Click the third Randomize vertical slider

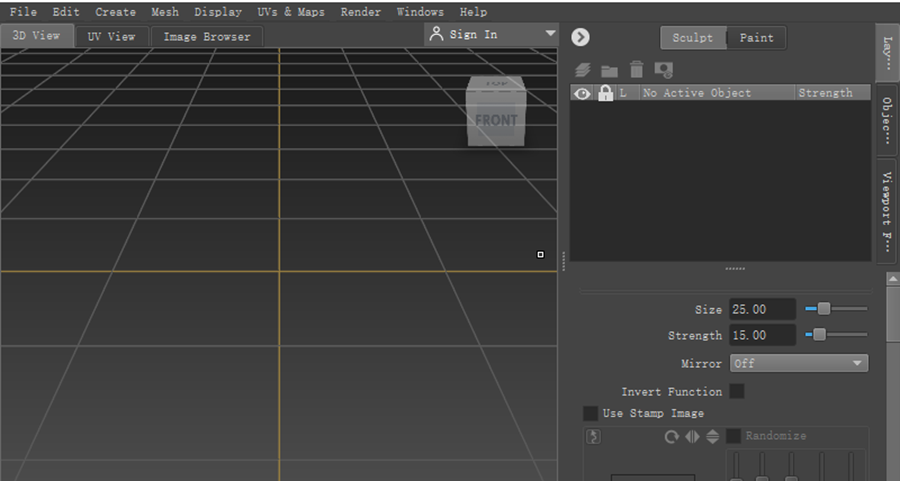[x=791, y=466]
